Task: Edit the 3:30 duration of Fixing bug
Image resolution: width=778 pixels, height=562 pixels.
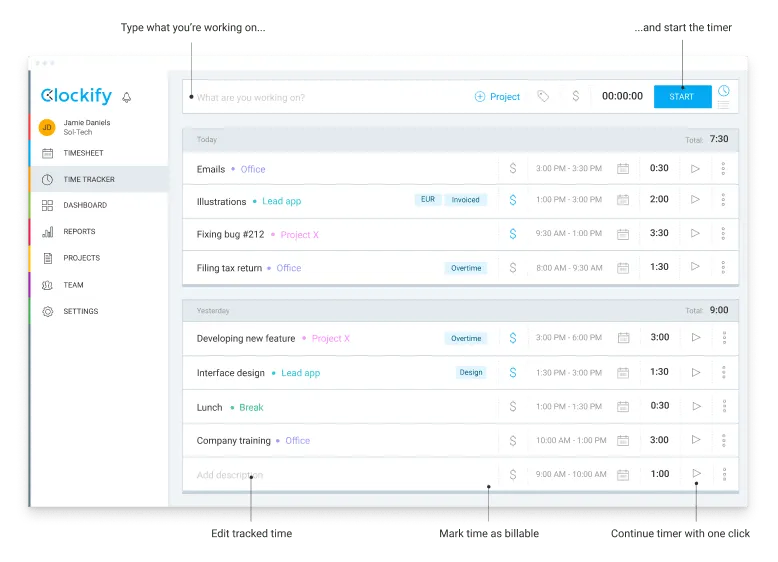Action: (x=659, y=233)
